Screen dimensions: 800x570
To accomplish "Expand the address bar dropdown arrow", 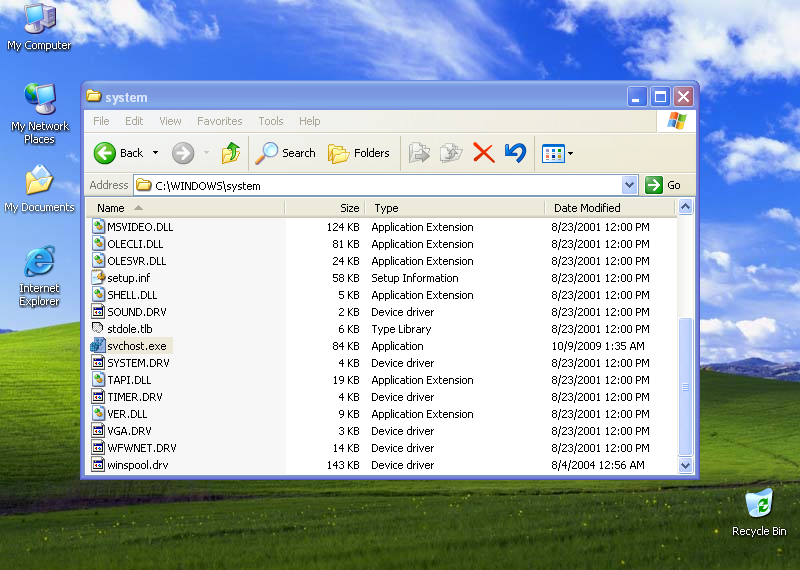I will click(x=629, y=185).
